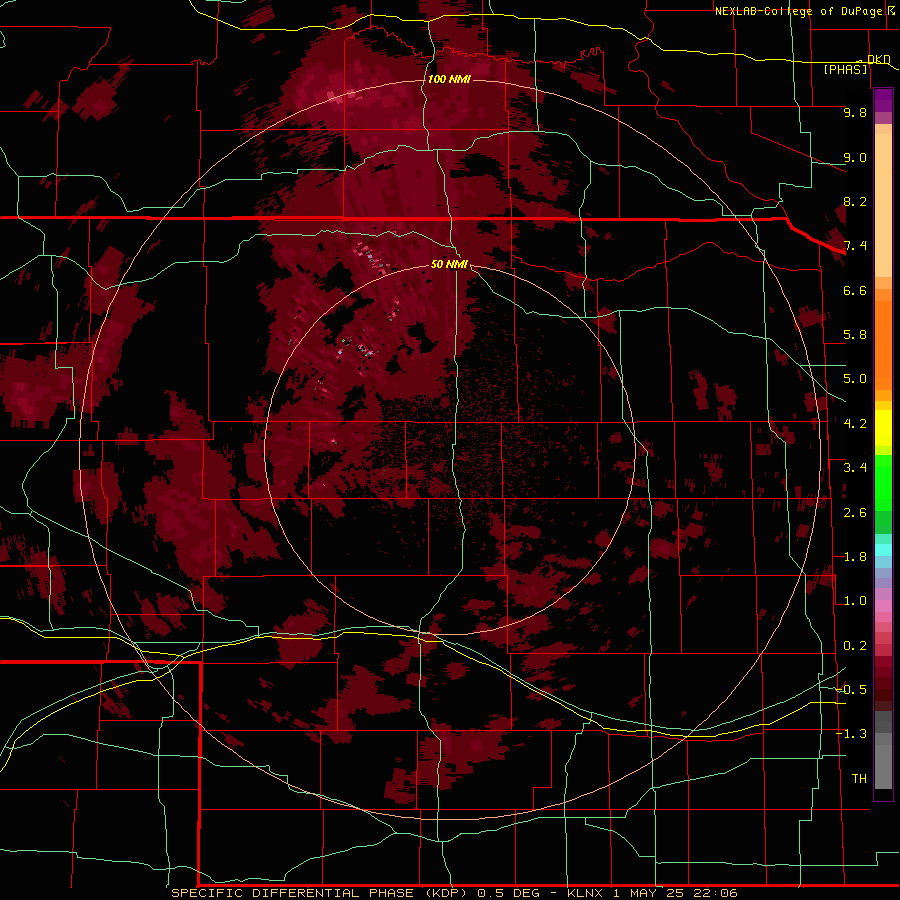Viewport: 900px width, 900px height.
Task: Select the yellow segment of the color bar
Action: [883, 428]
